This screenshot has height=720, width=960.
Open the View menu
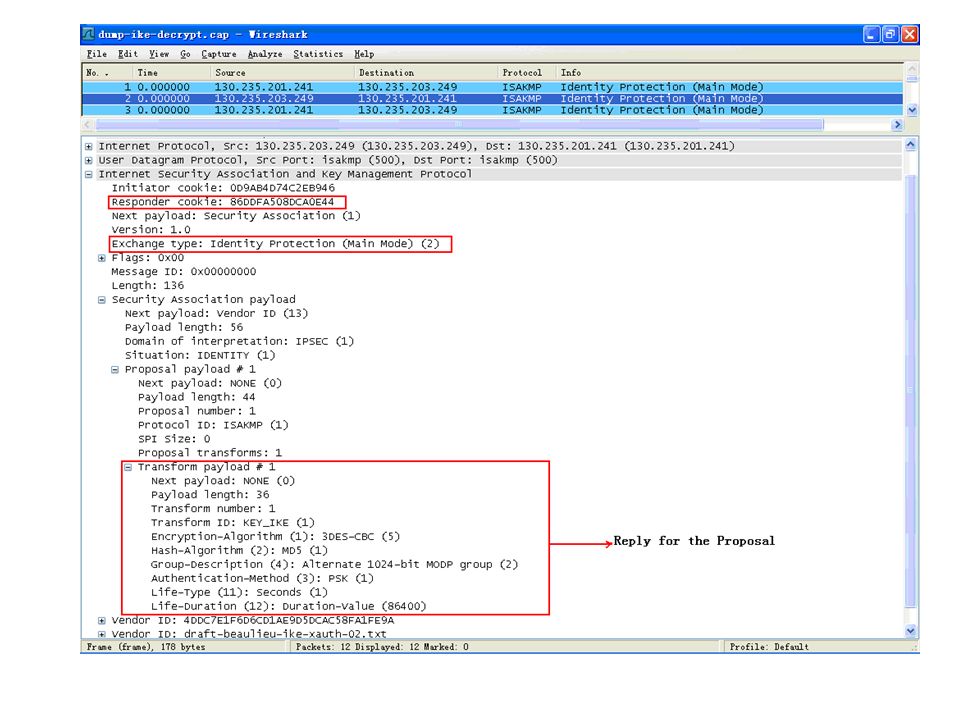point(159,54)
